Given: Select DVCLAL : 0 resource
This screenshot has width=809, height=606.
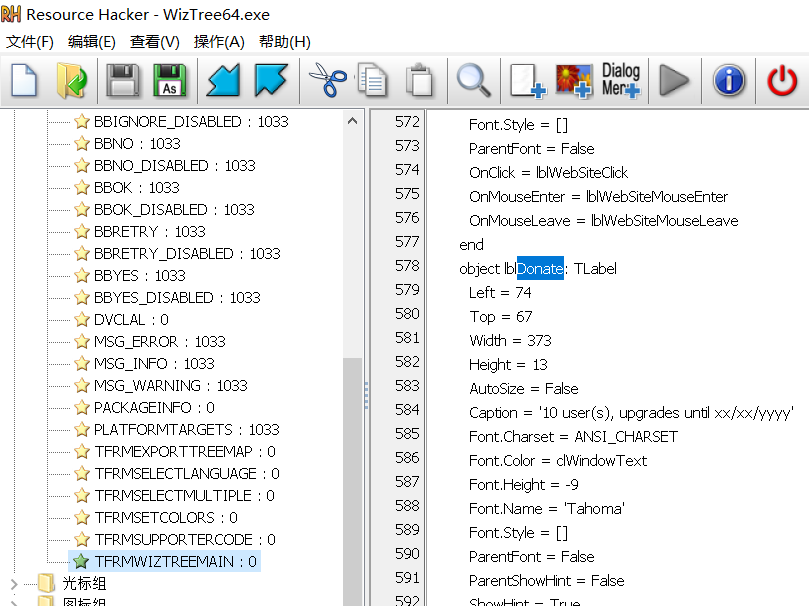Looking at the screenshot, I should pyautogui.click(x=131, y=320).
